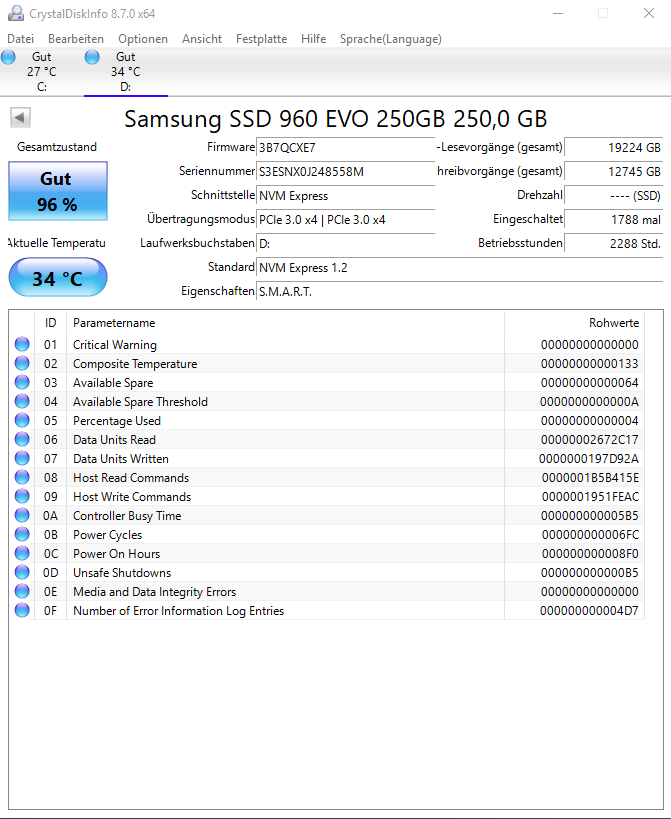
Task: Select the Critical Warning parameter name
Action: pos(115,345)
